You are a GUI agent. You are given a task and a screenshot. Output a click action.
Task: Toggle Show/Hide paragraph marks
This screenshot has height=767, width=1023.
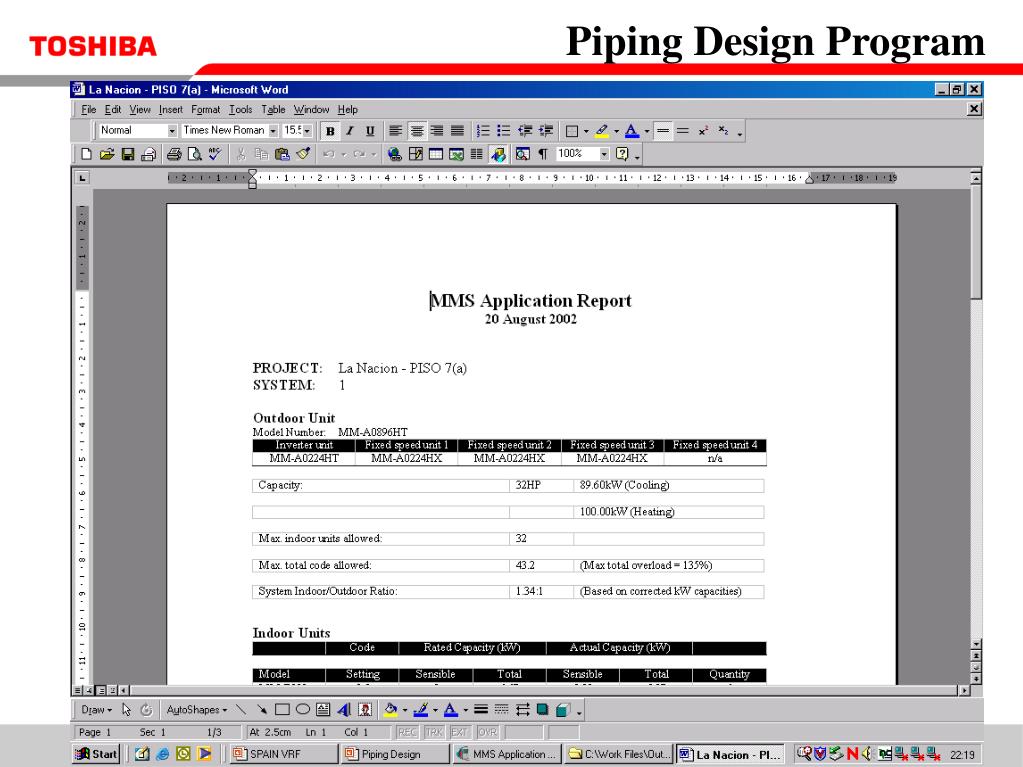point(543,154)
